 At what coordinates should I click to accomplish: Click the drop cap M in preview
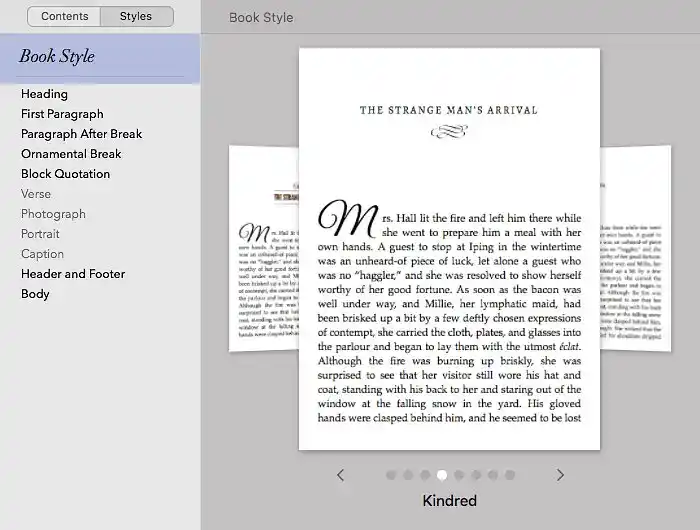(x=348, y=218)
